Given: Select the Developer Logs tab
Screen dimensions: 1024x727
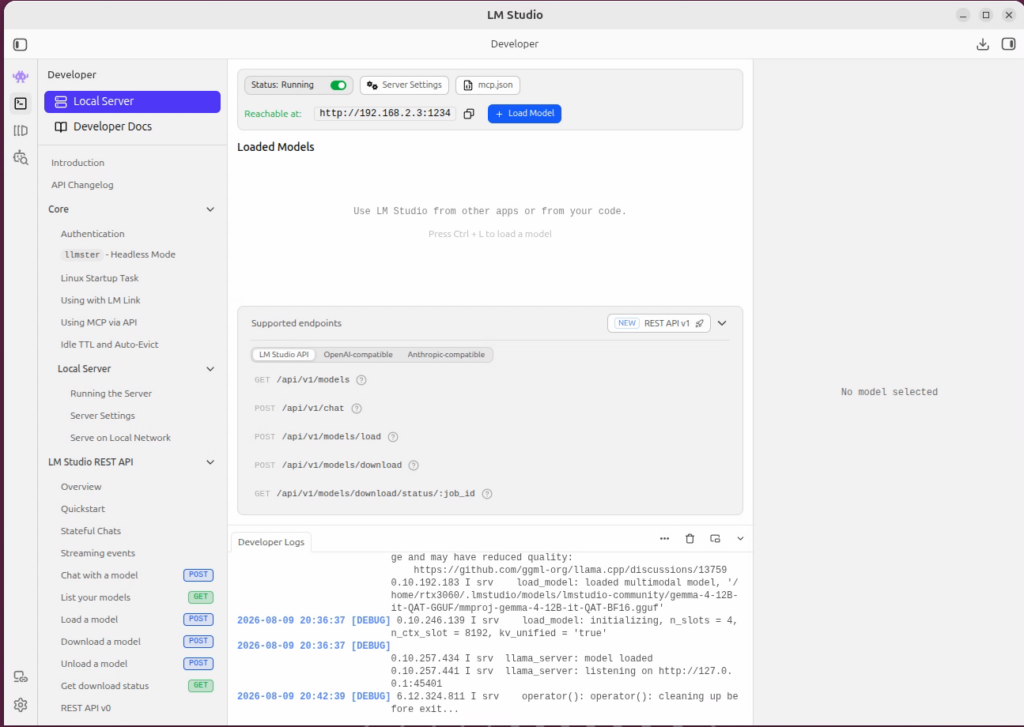Looking at the screenshot, I should point(271,542).
